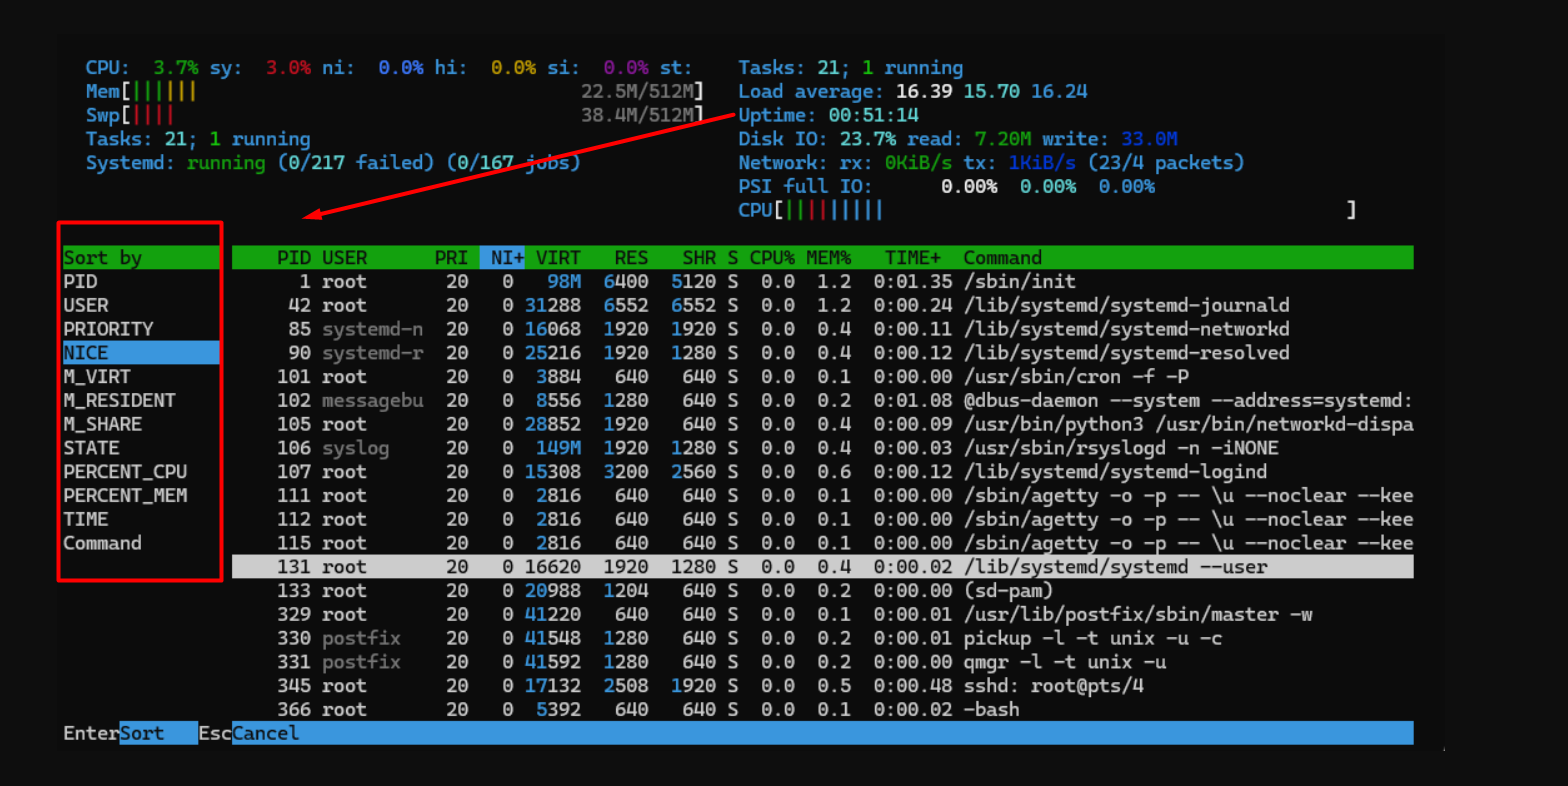Select PRIORITY sort option

(x=108, y=330)
